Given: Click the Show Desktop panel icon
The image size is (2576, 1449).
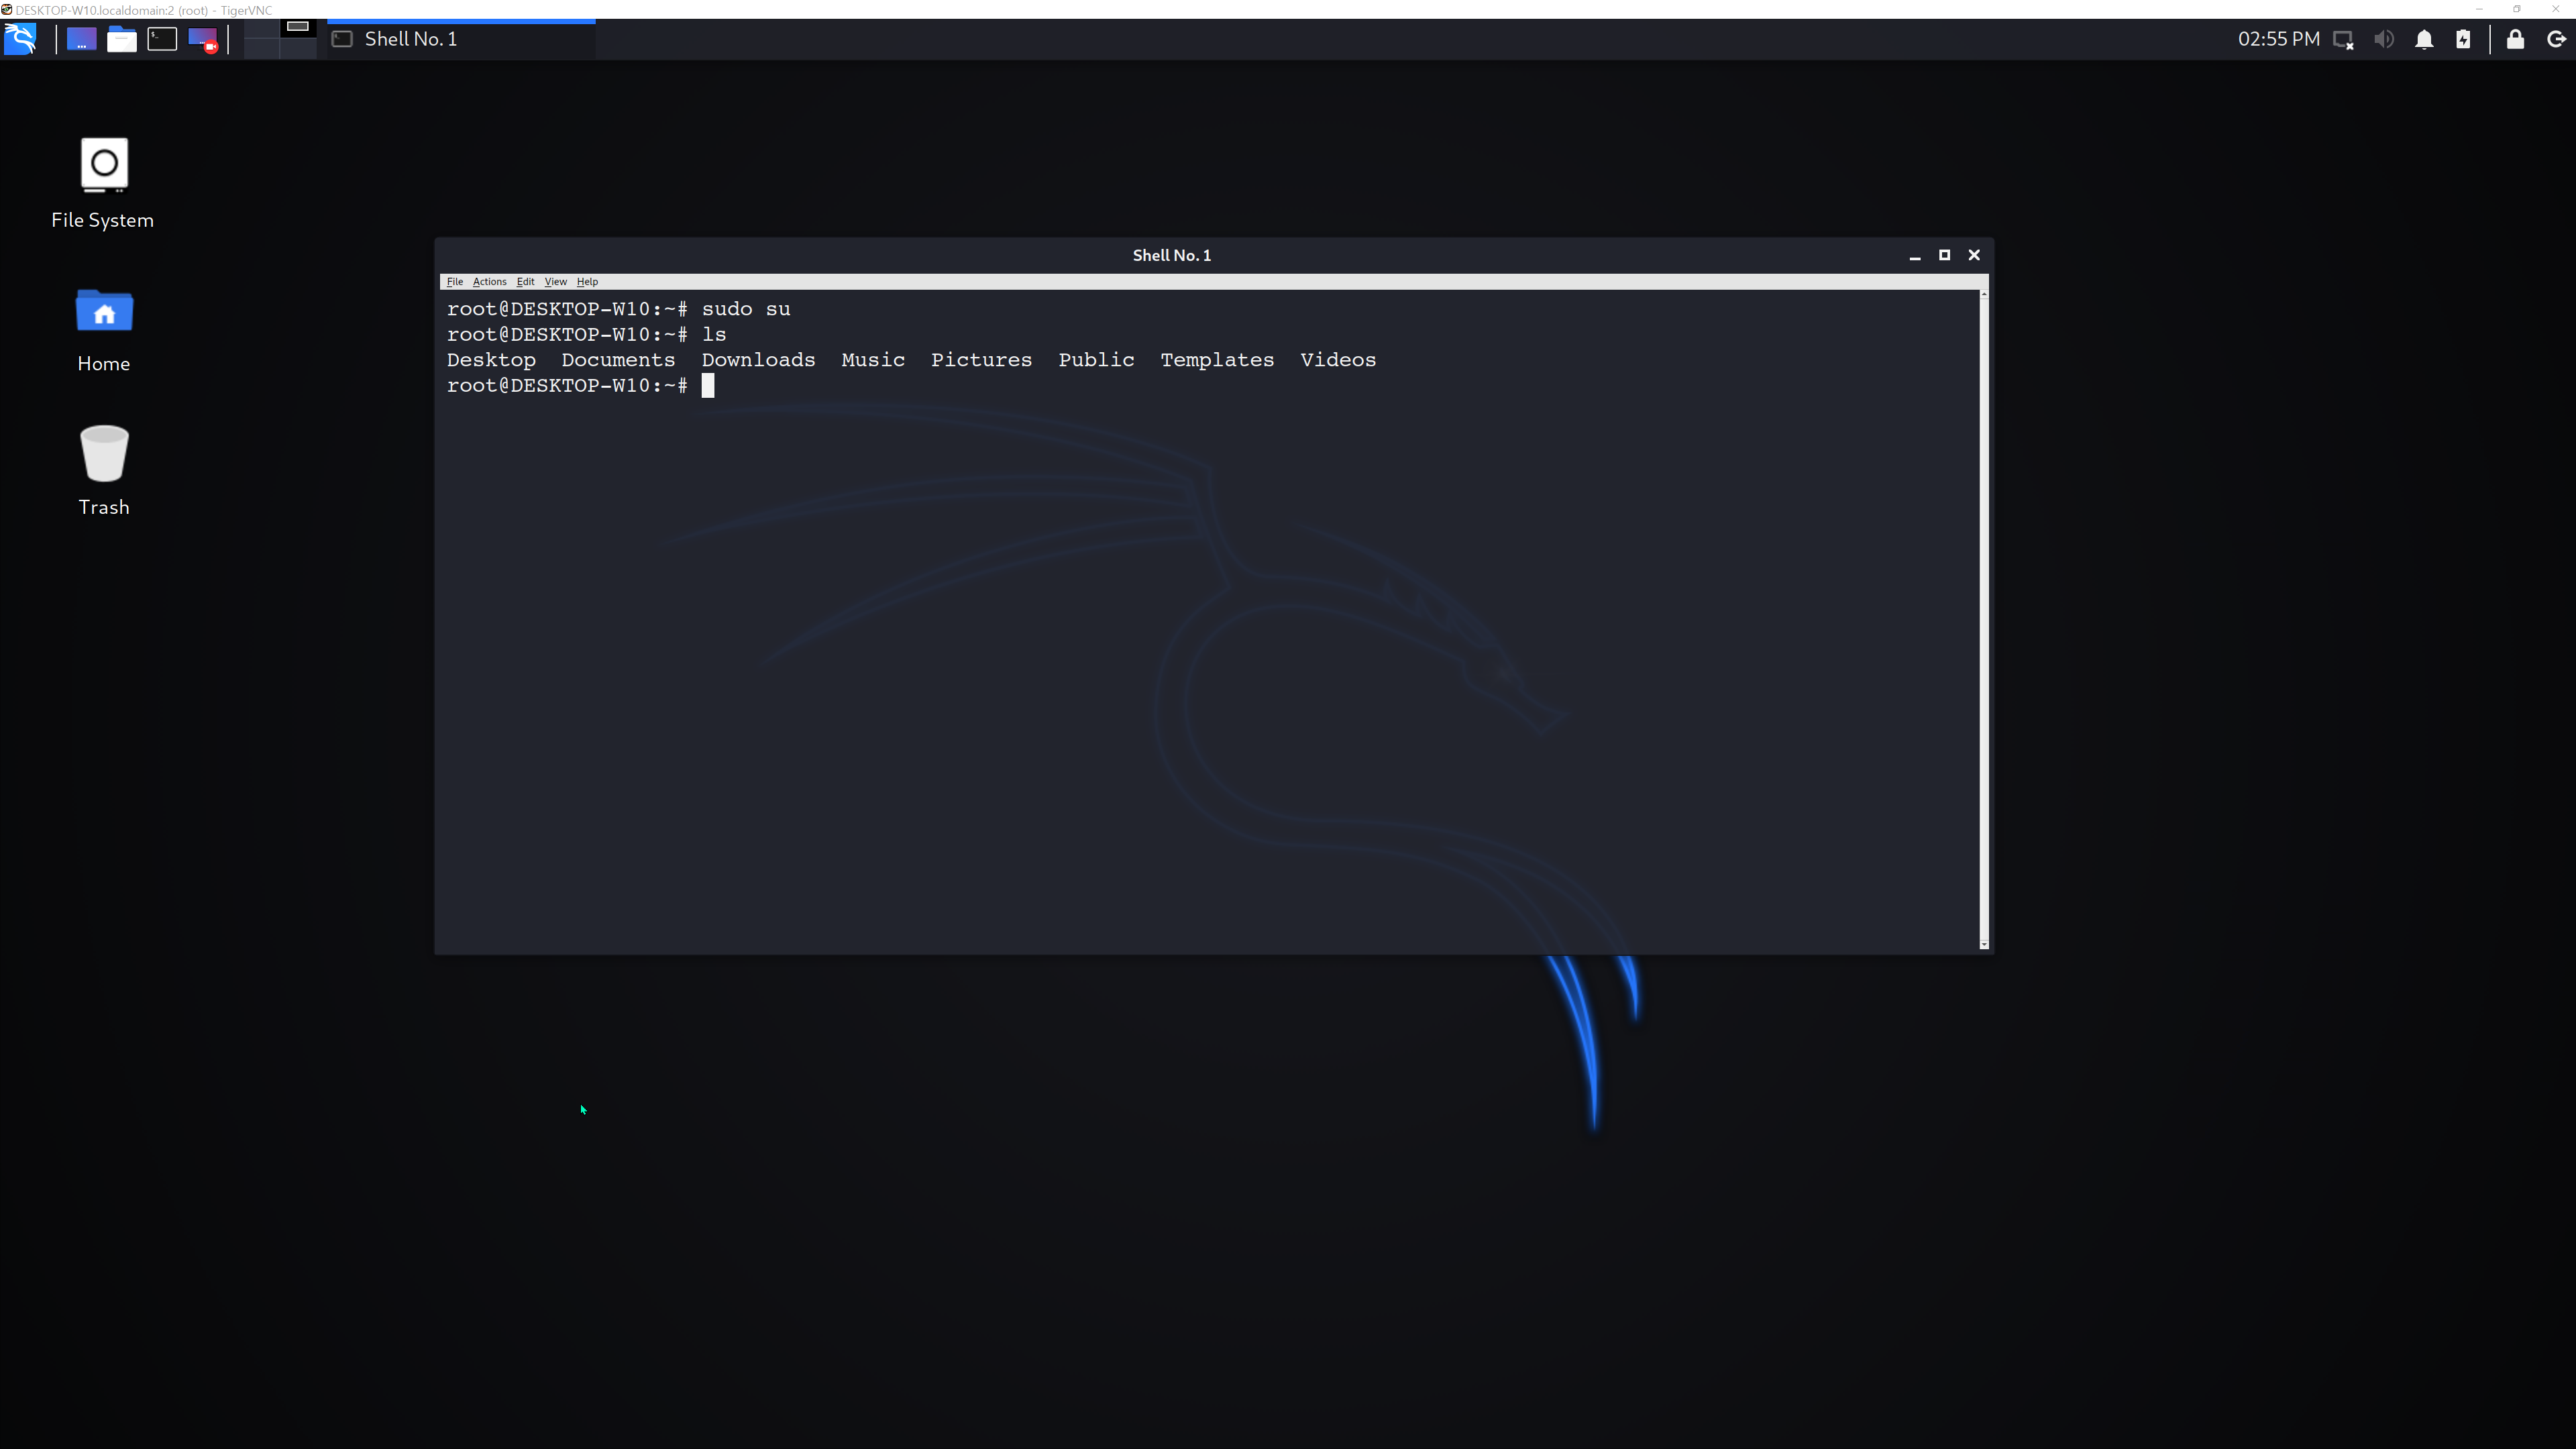Looking at the screenshot, I should coord(81,39).
